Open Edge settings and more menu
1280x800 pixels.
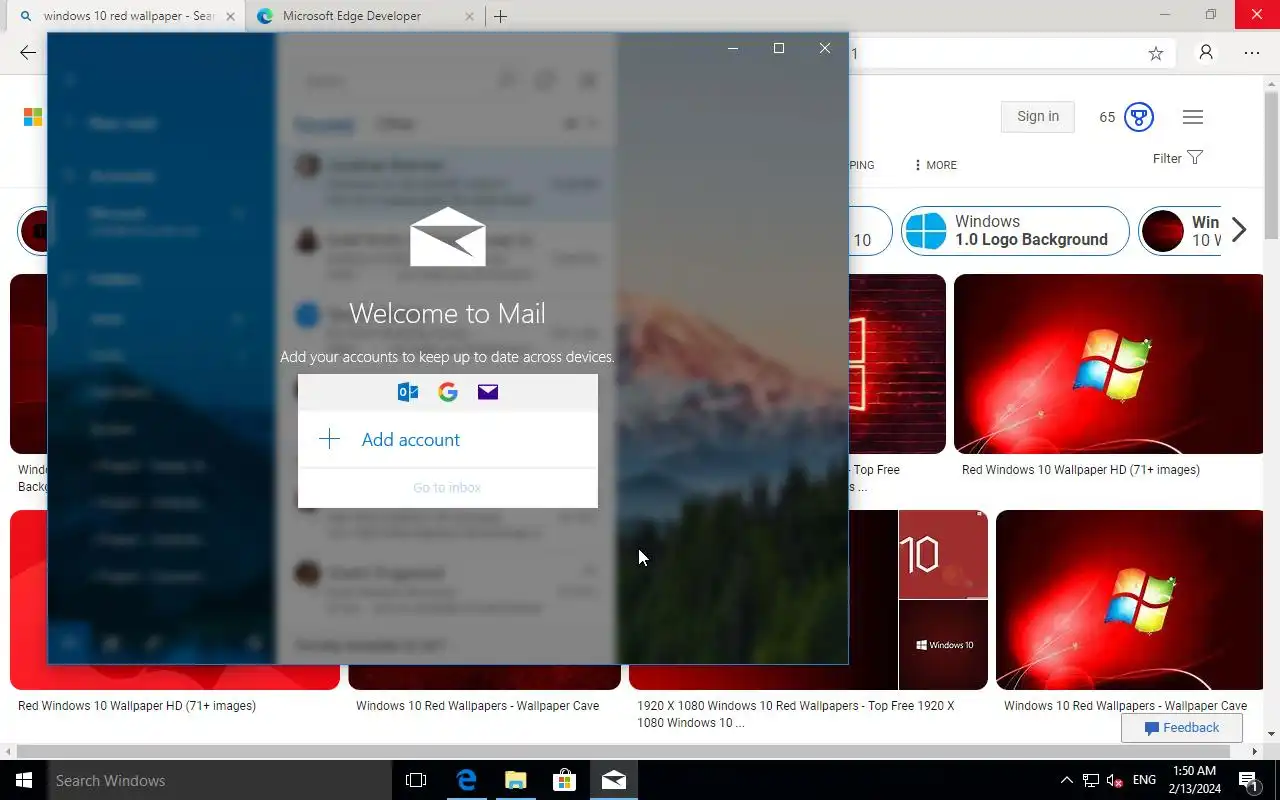click(1252, 53)
